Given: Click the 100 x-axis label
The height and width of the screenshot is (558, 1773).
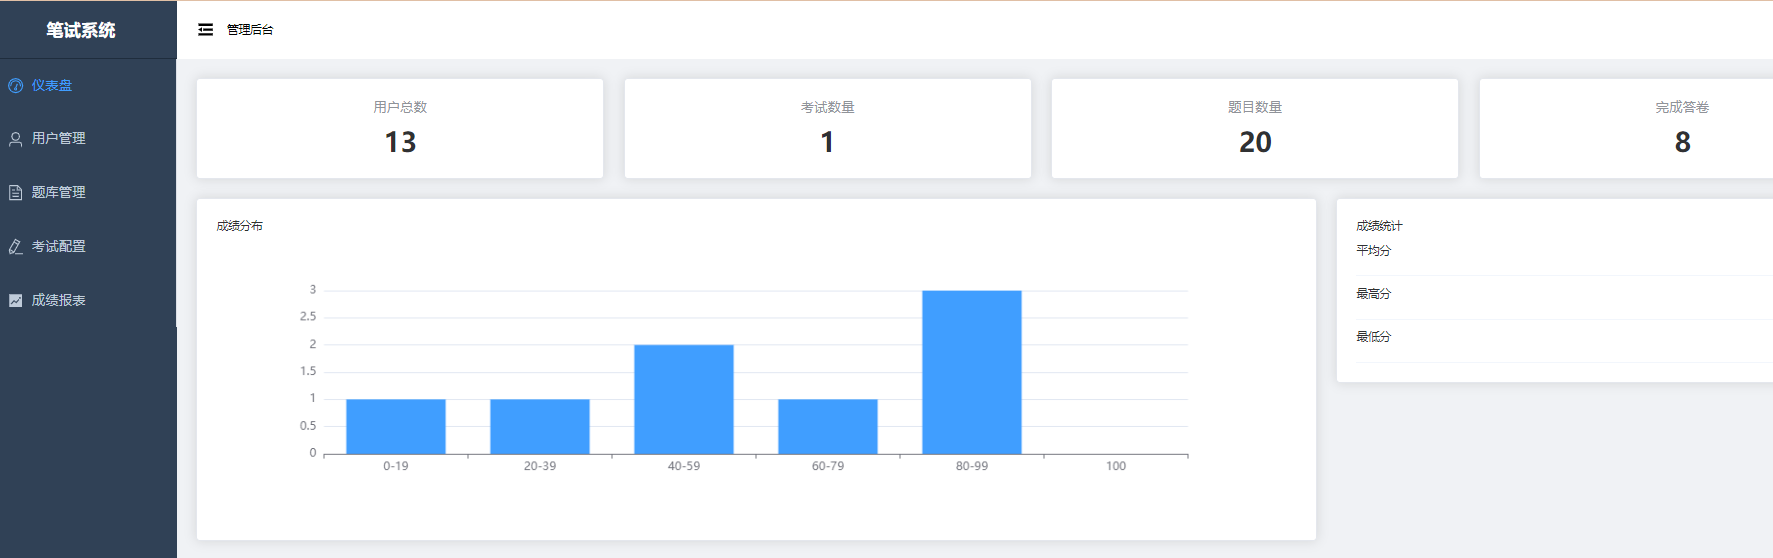Looking at the screenshot, I should pos(1116,466).
